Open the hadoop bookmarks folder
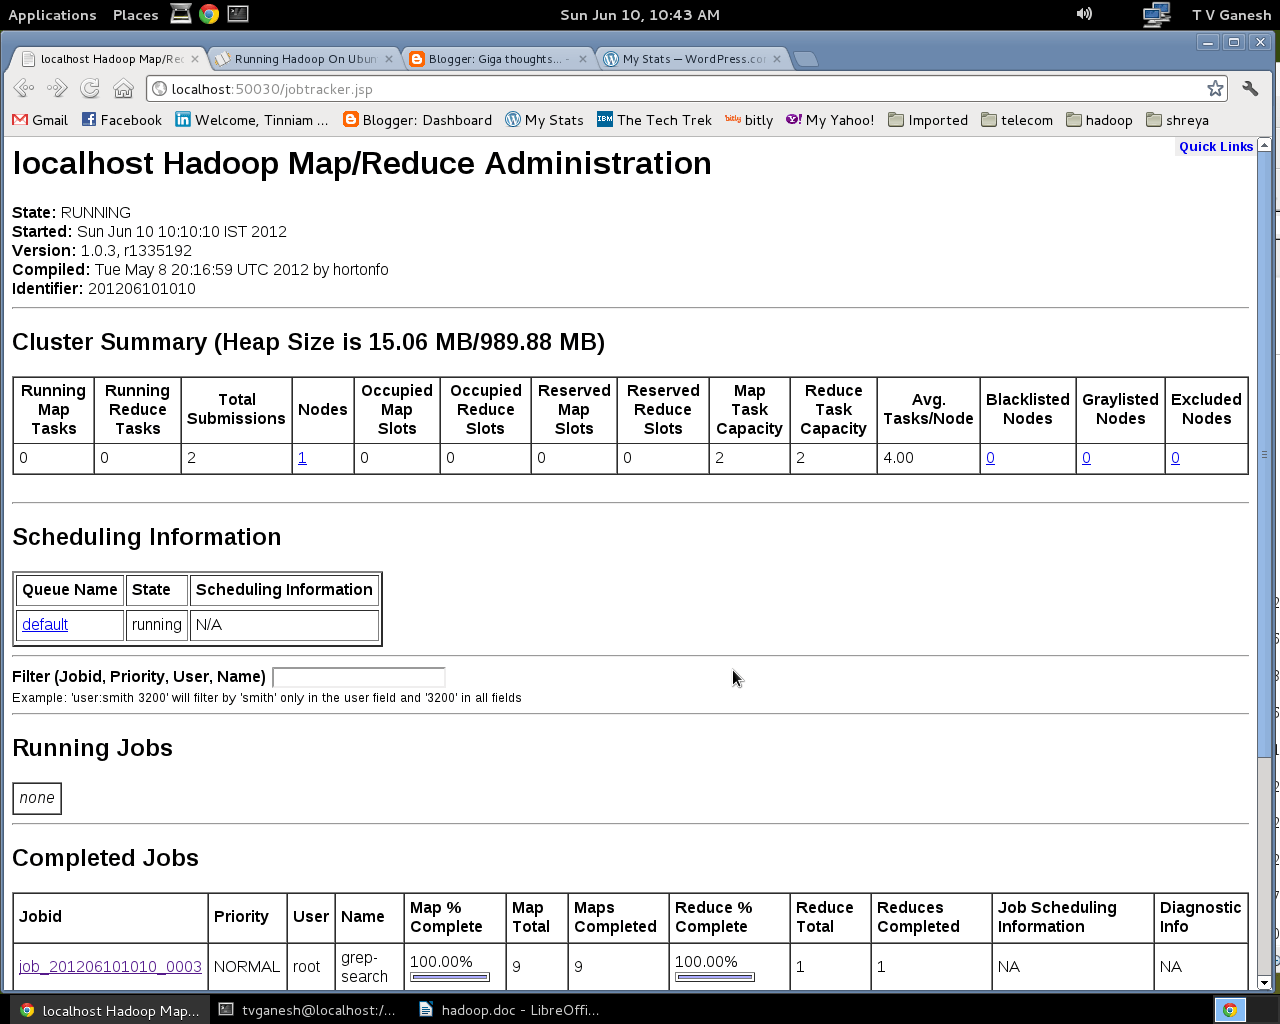 click(1099, 120)
